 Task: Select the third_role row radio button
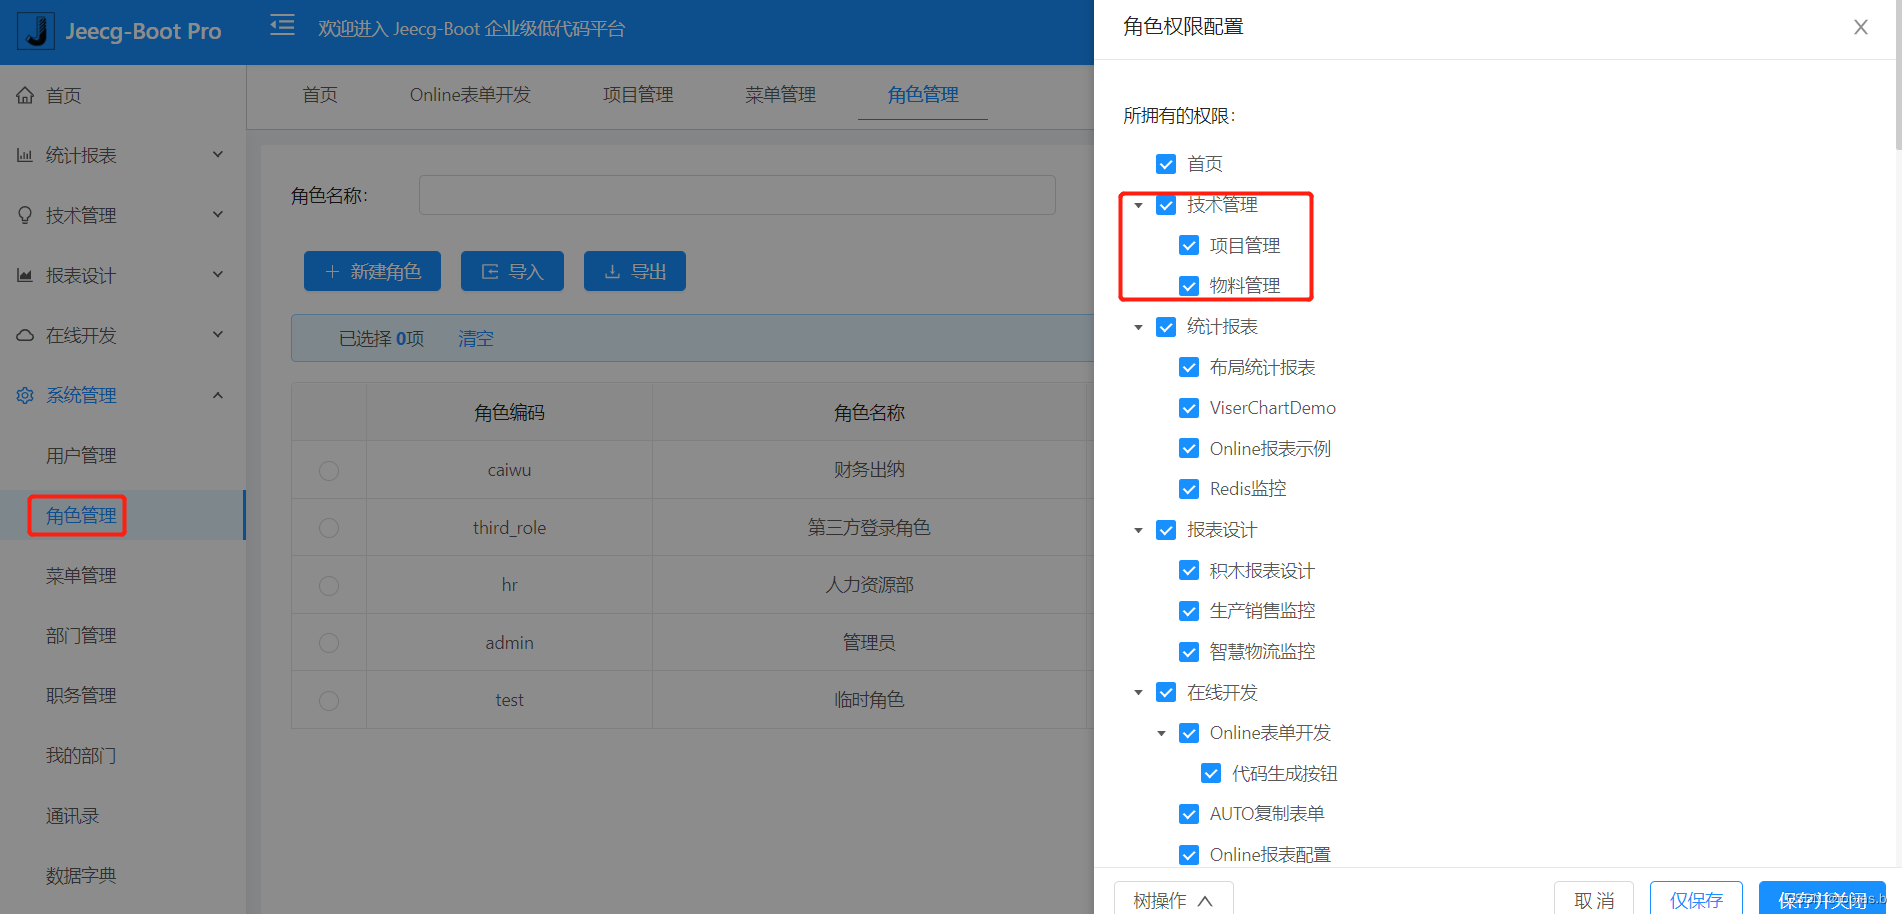coord(329,528)
